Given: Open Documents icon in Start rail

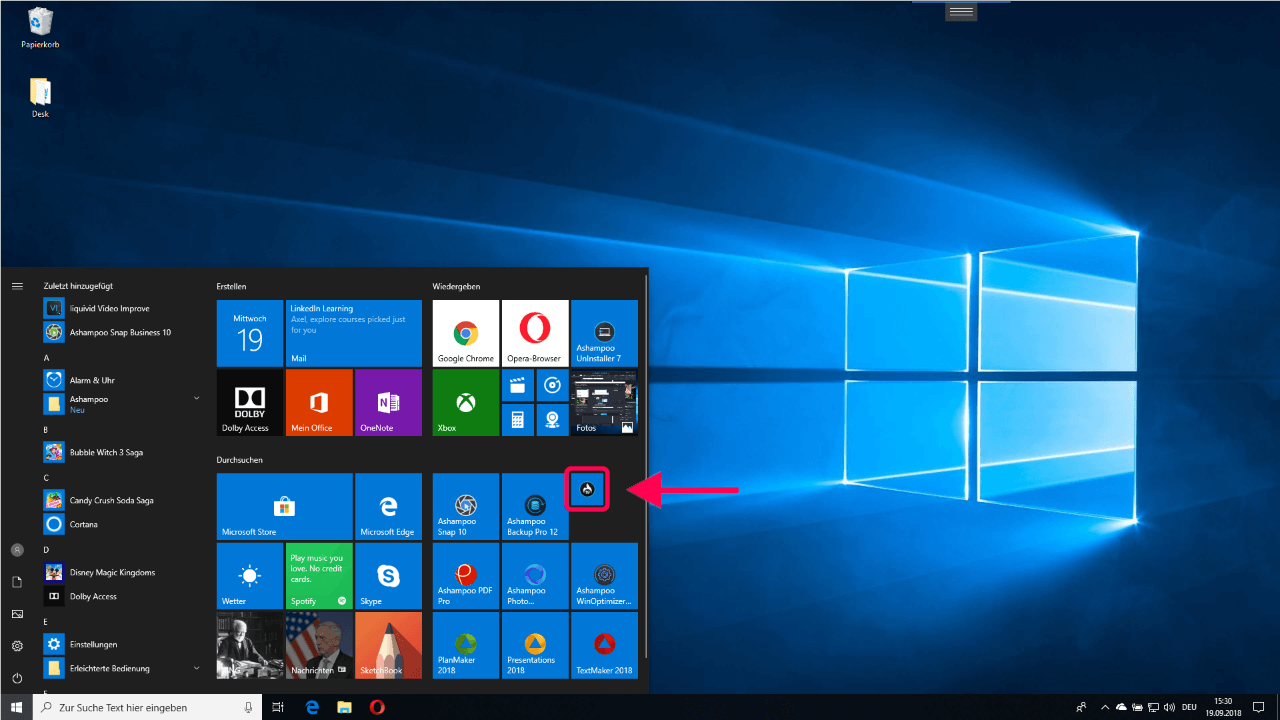Looking at the screenshot, I should [x=17, y=582].
